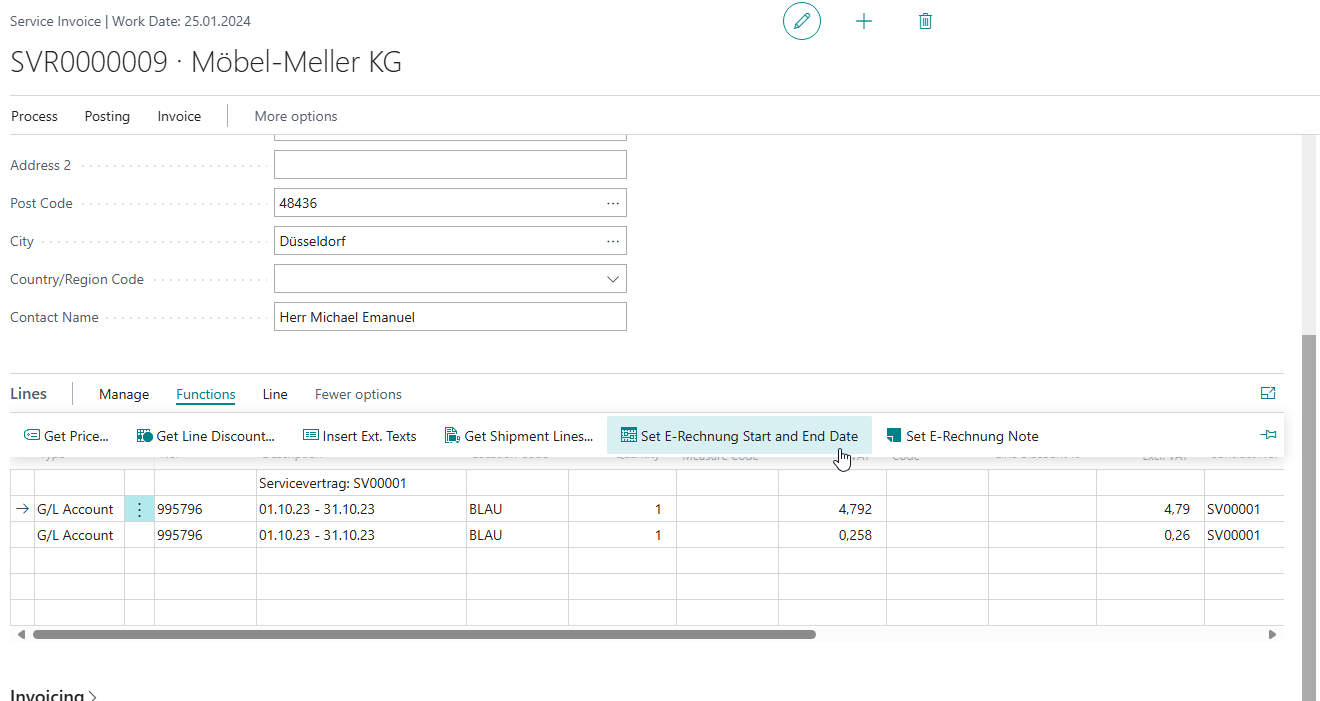Click Insert Ext. Texts action
Screen dimensions: 1320x701
pos(360,436)
